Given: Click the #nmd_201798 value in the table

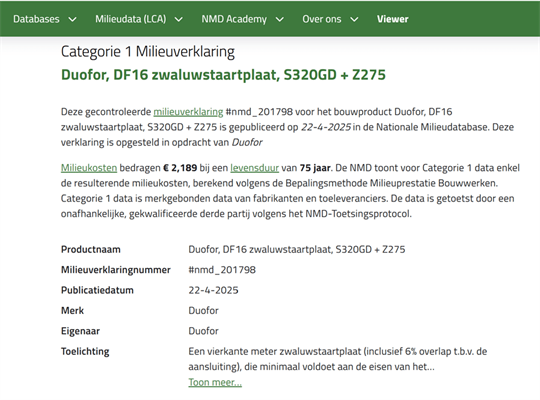Looking at the screenshot, I should tap(222, 270).
